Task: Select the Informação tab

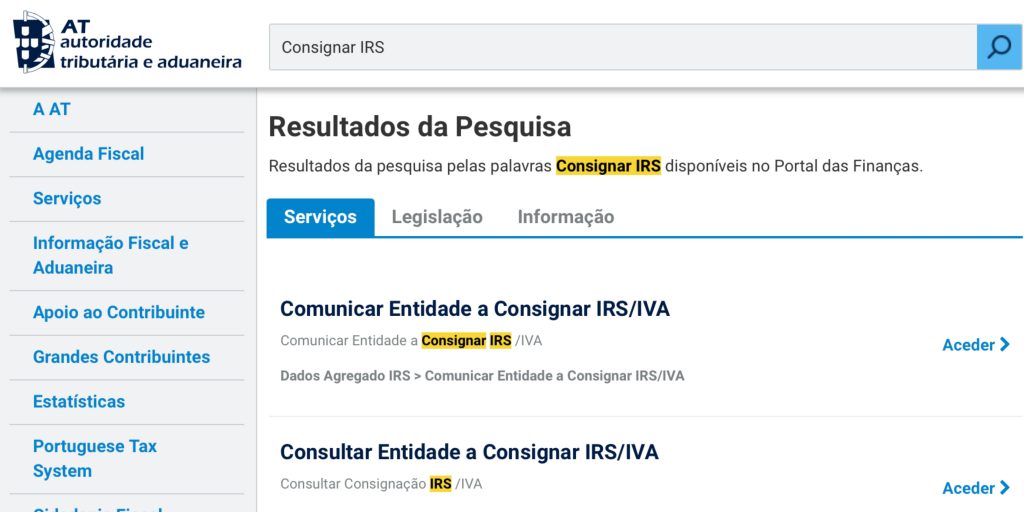Action: 566,217
